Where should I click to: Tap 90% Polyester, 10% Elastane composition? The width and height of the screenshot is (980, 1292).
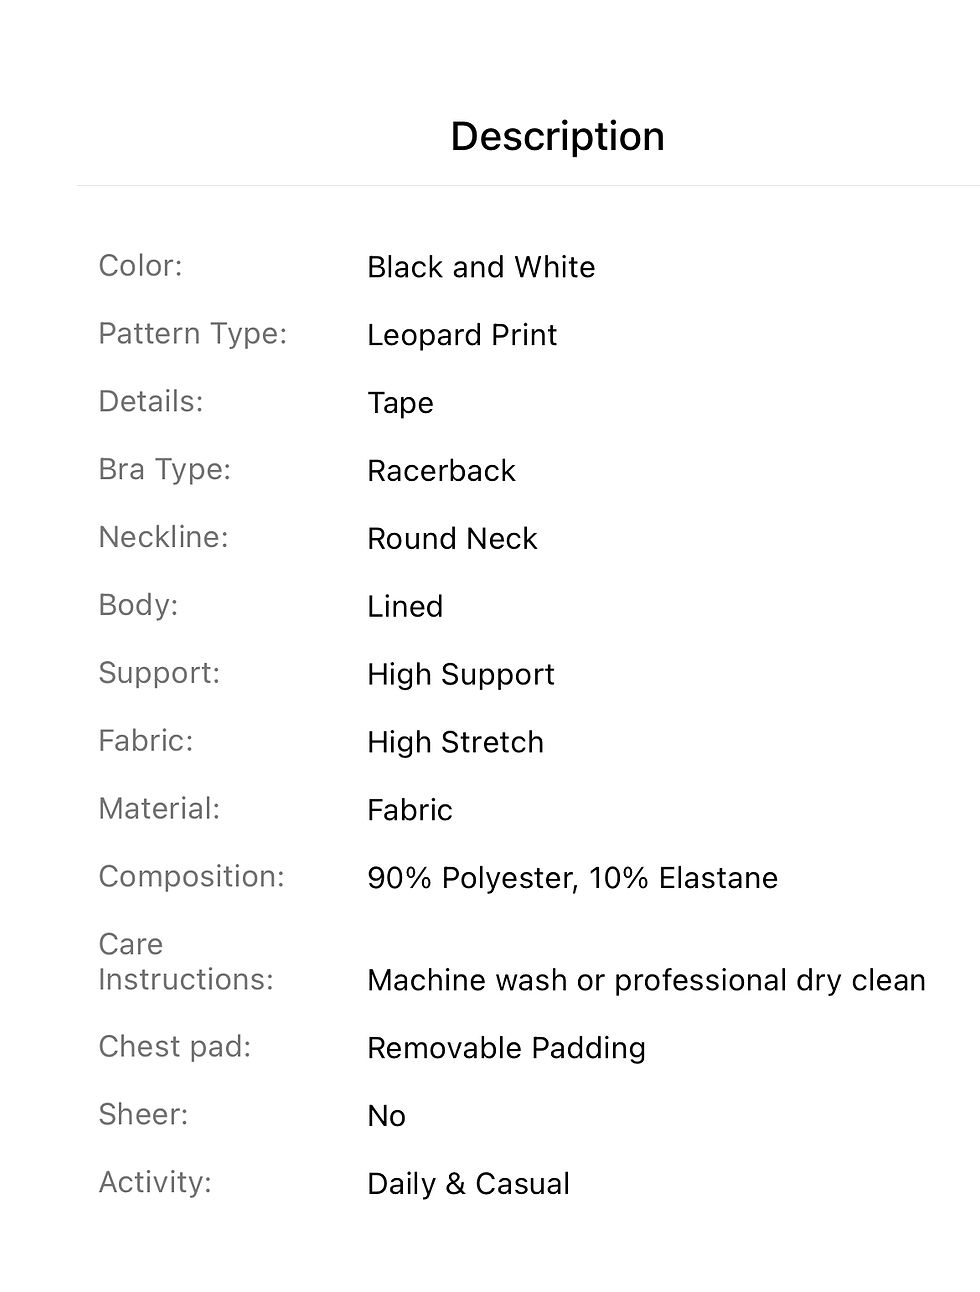(572, 878)
